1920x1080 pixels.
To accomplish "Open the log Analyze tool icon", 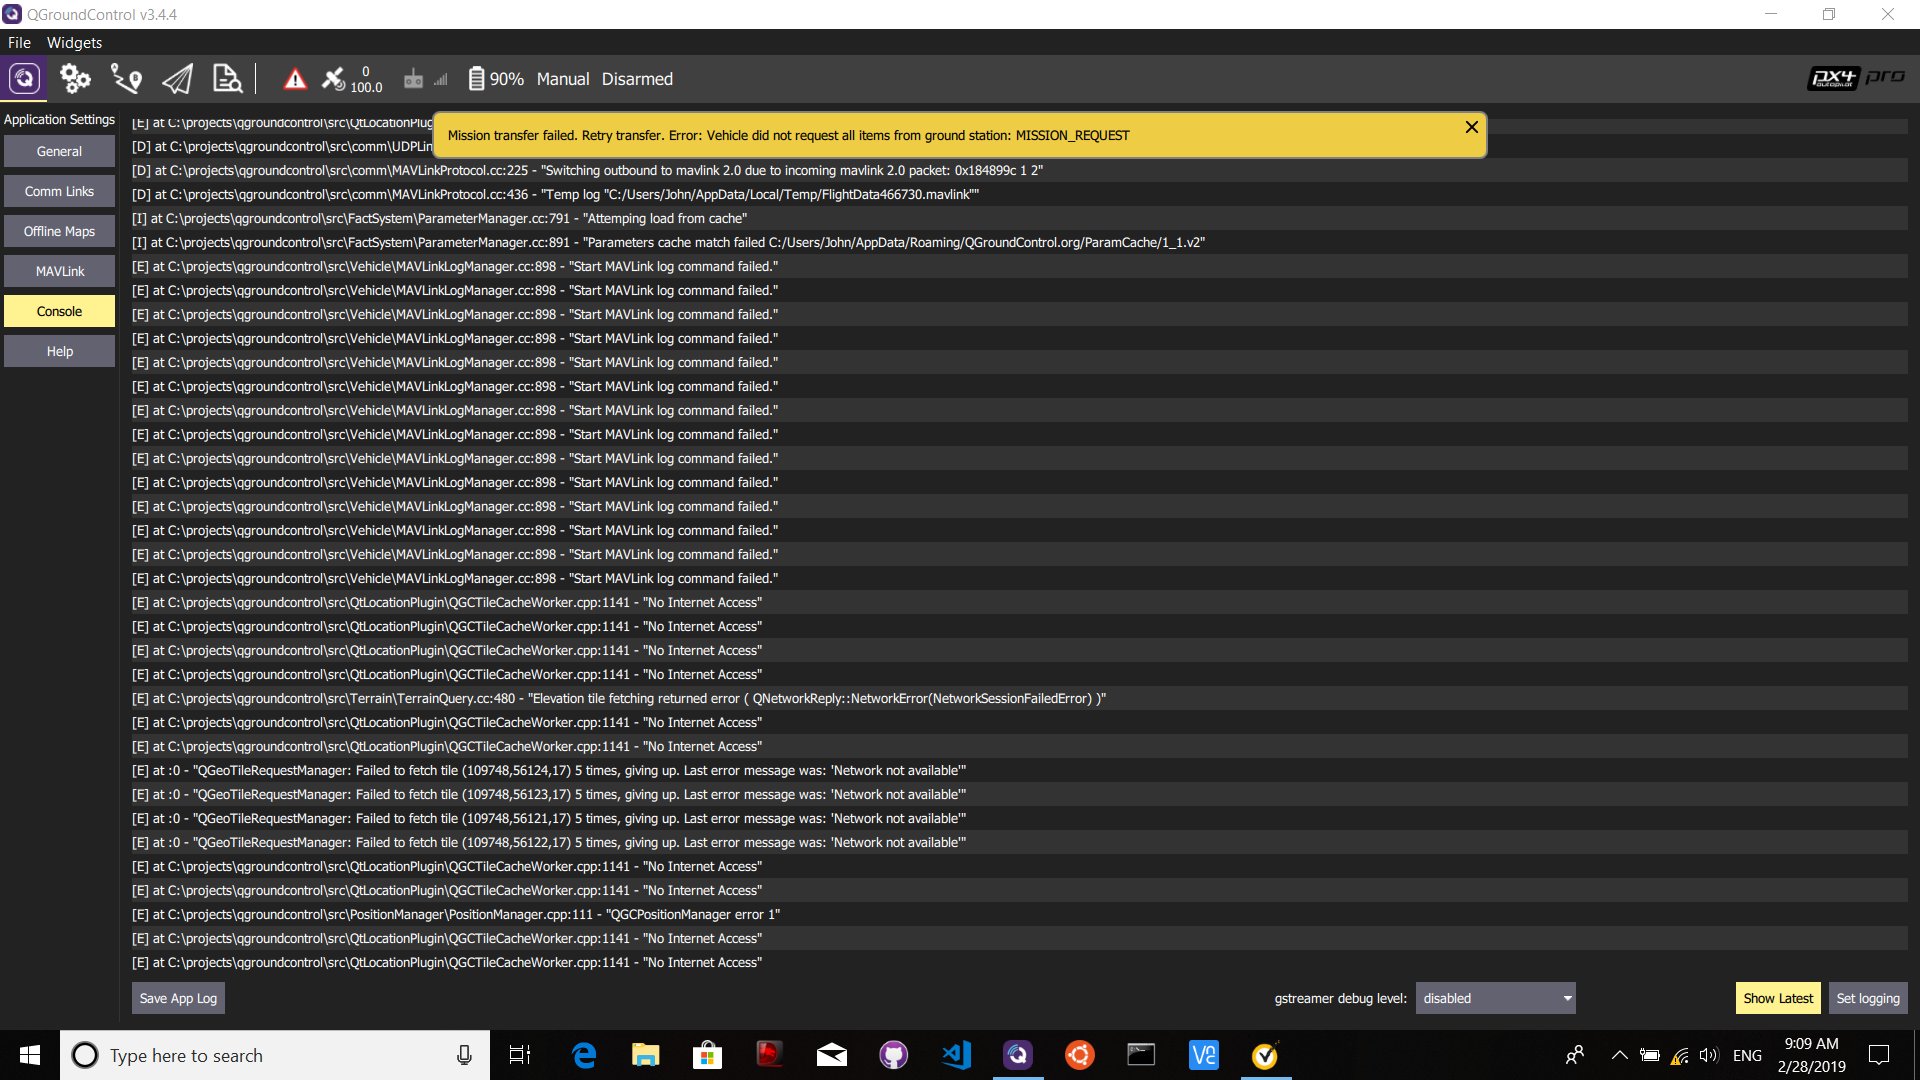I will point(227,78).
